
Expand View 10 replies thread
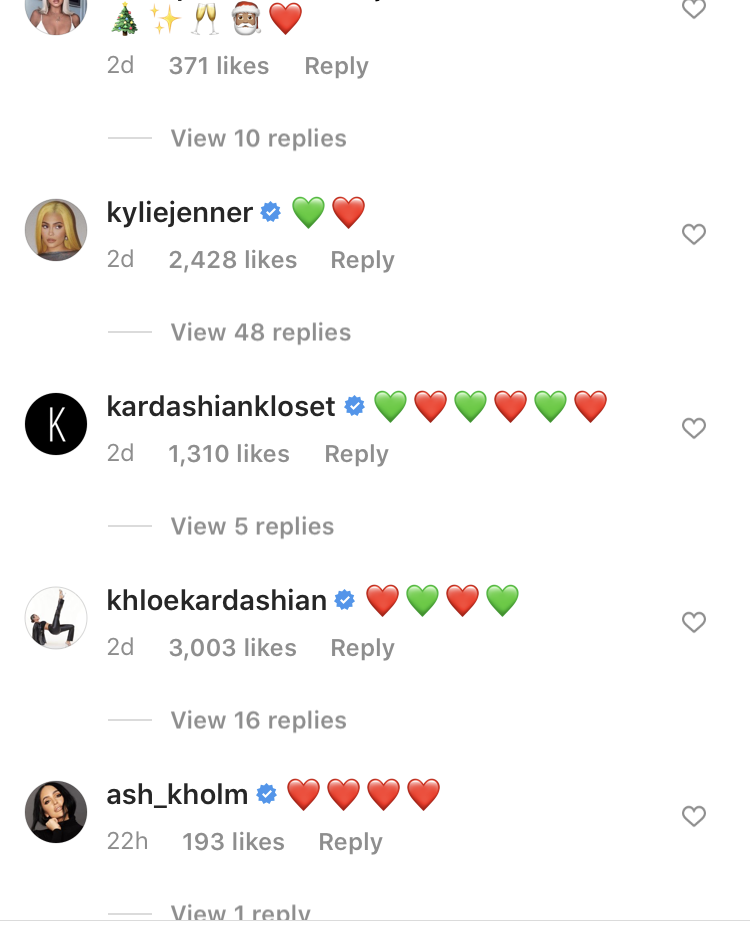pos(258,138)
